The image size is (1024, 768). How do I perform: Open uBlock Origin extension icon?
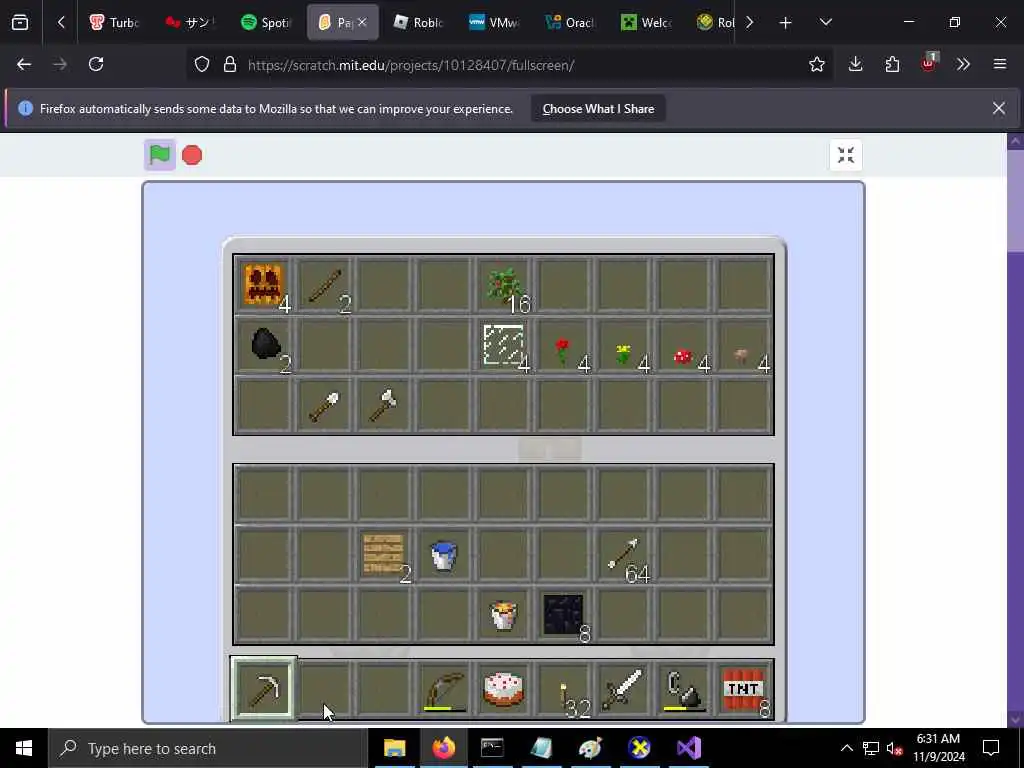[929, 63]
